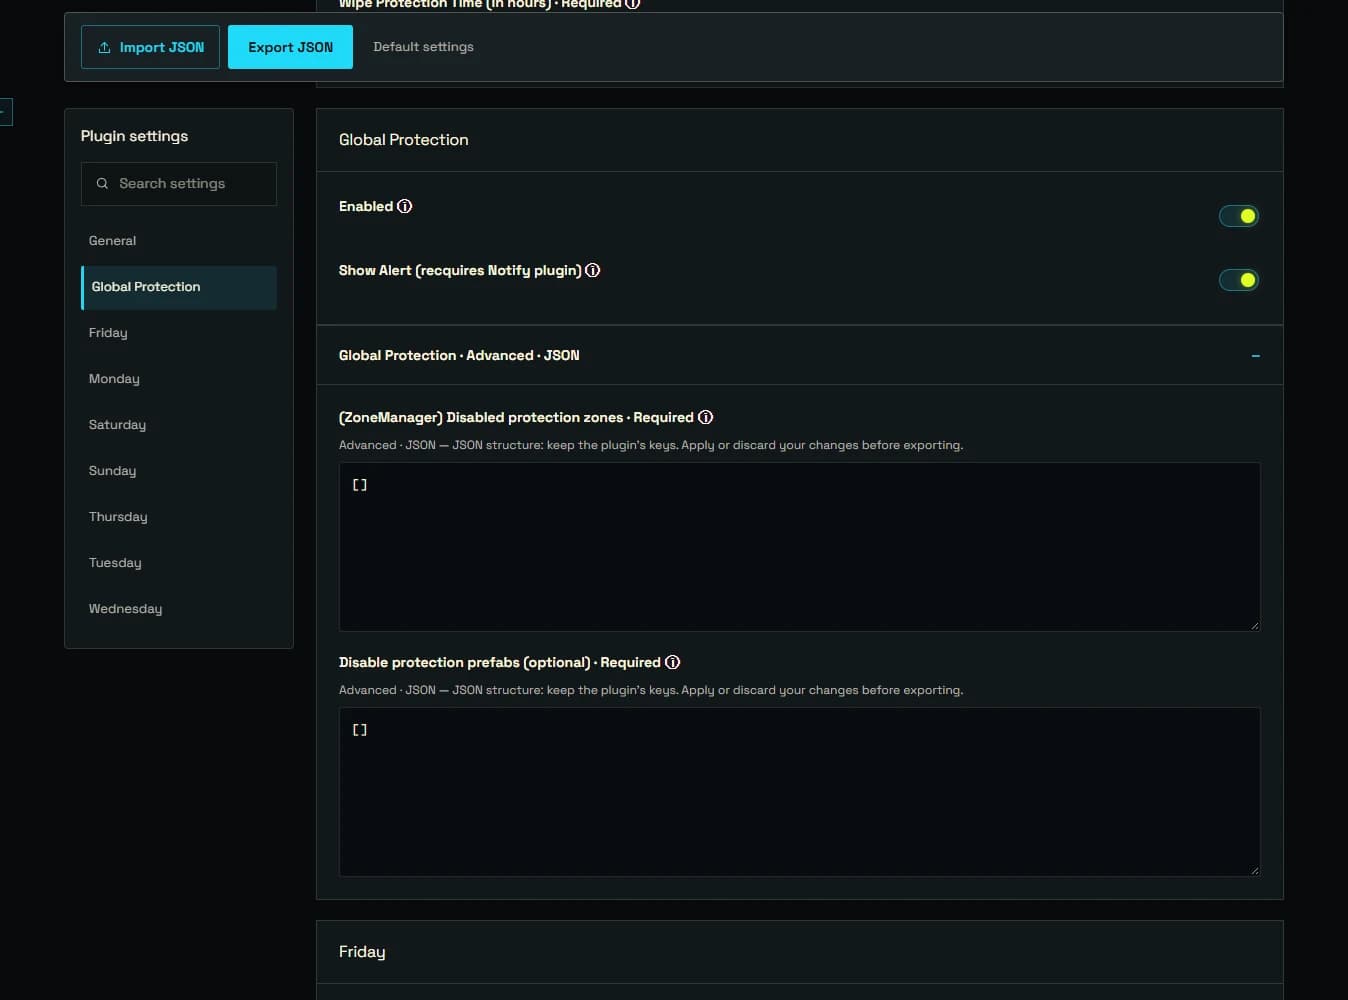Screen dimensions: 1348x1000
Task: Open Thursday settings
Action: click(179, 517)
